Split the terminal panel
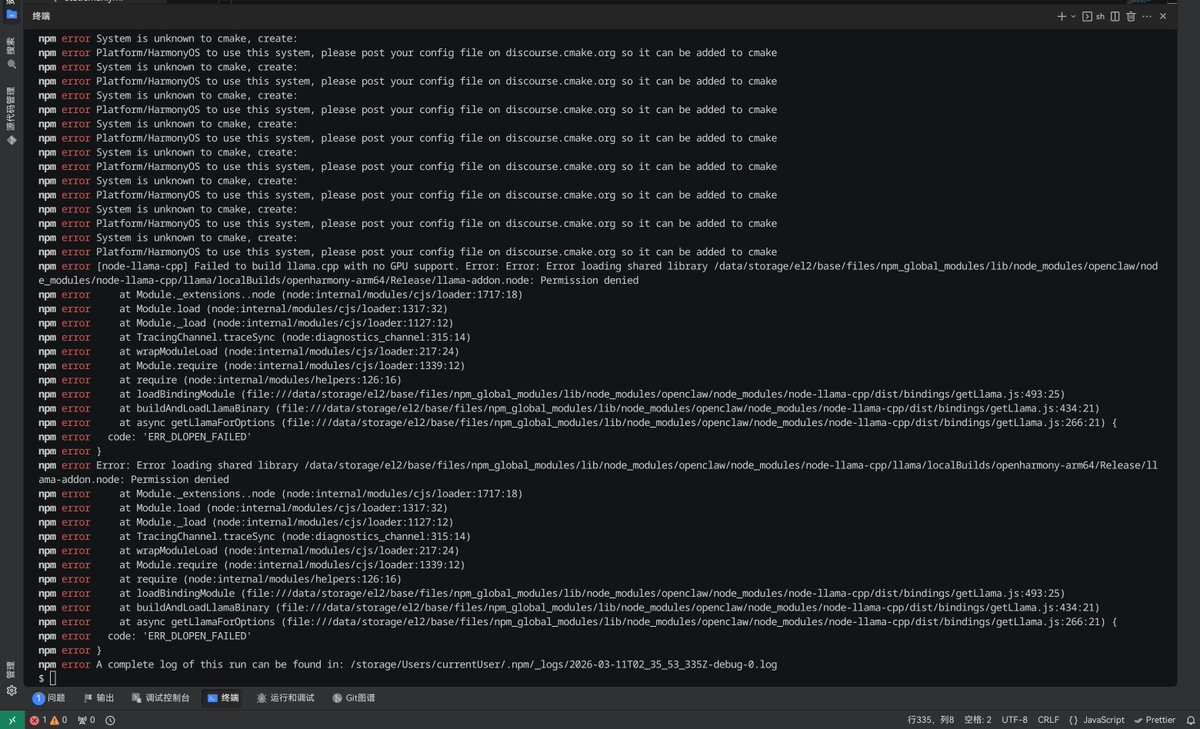 tap(1115, 17)
